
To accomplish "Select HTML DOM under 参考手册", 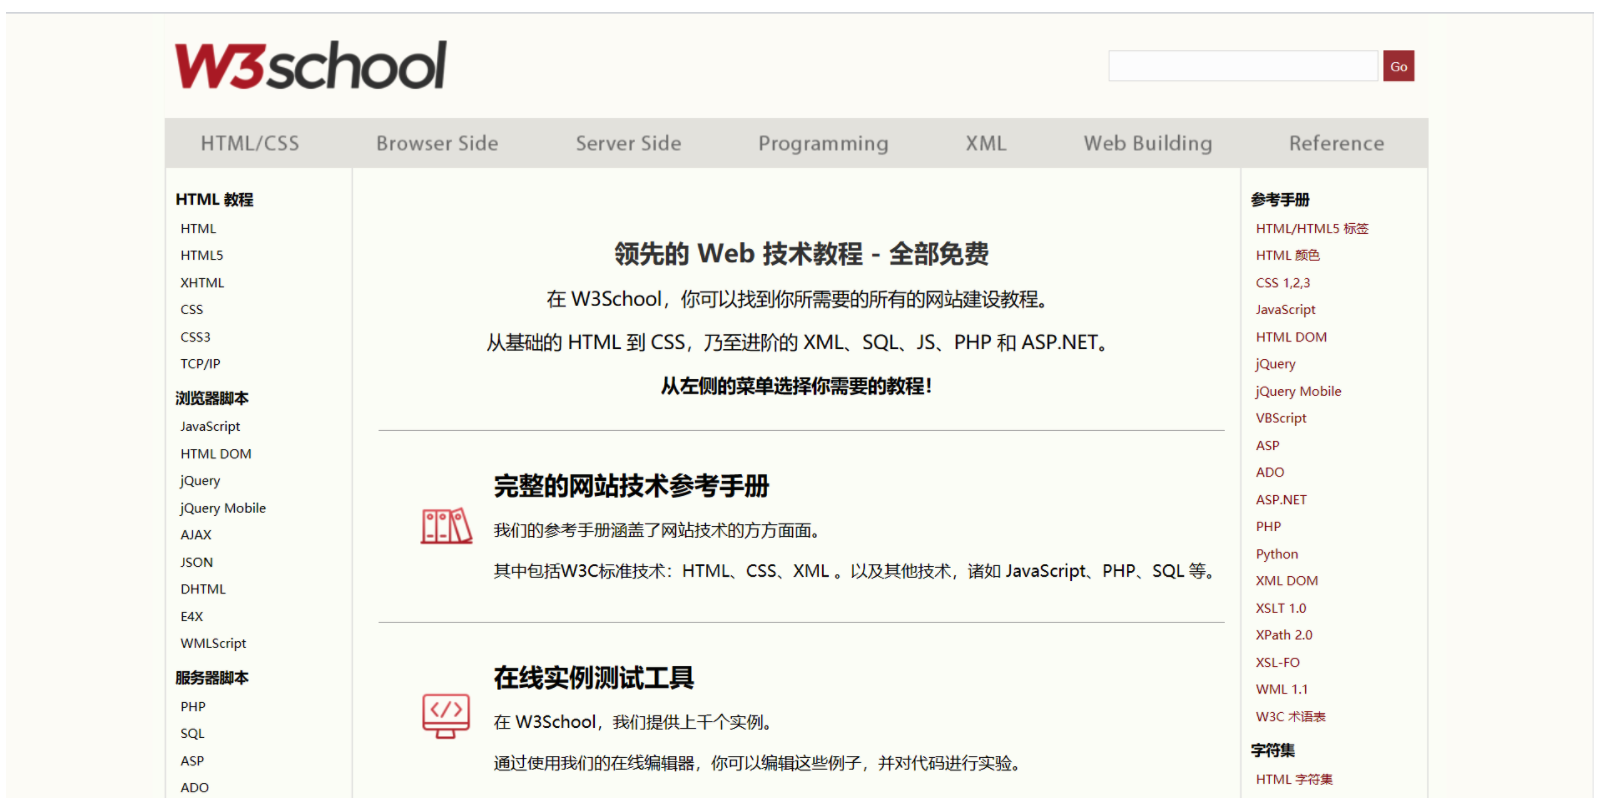I will click(x=1292, y=337).
